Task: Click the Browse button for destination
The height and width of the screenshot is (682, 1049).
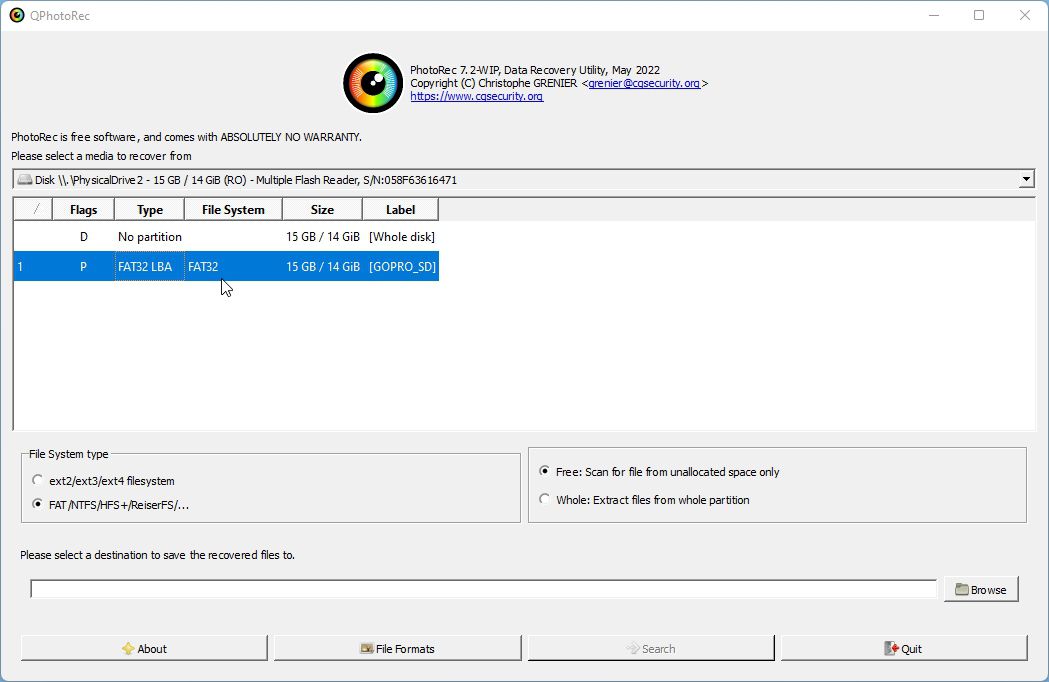Action: [981, 589]
